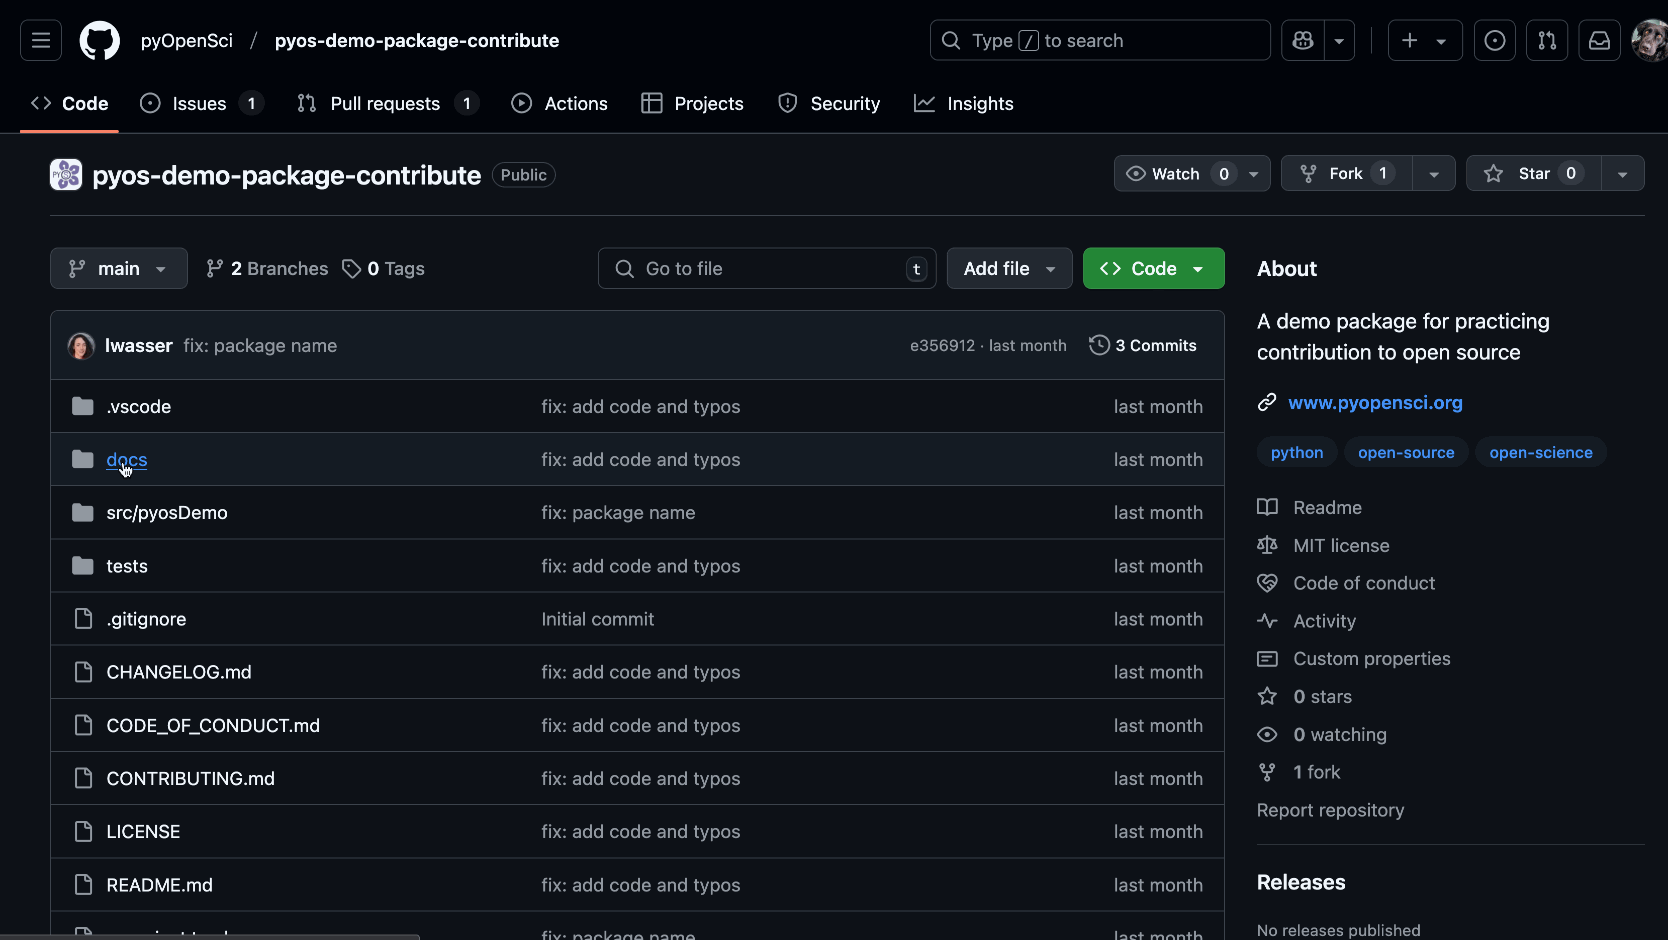Open the user profile avatar menu
Screen dimensions: 1668x940
pos(1650,40)
